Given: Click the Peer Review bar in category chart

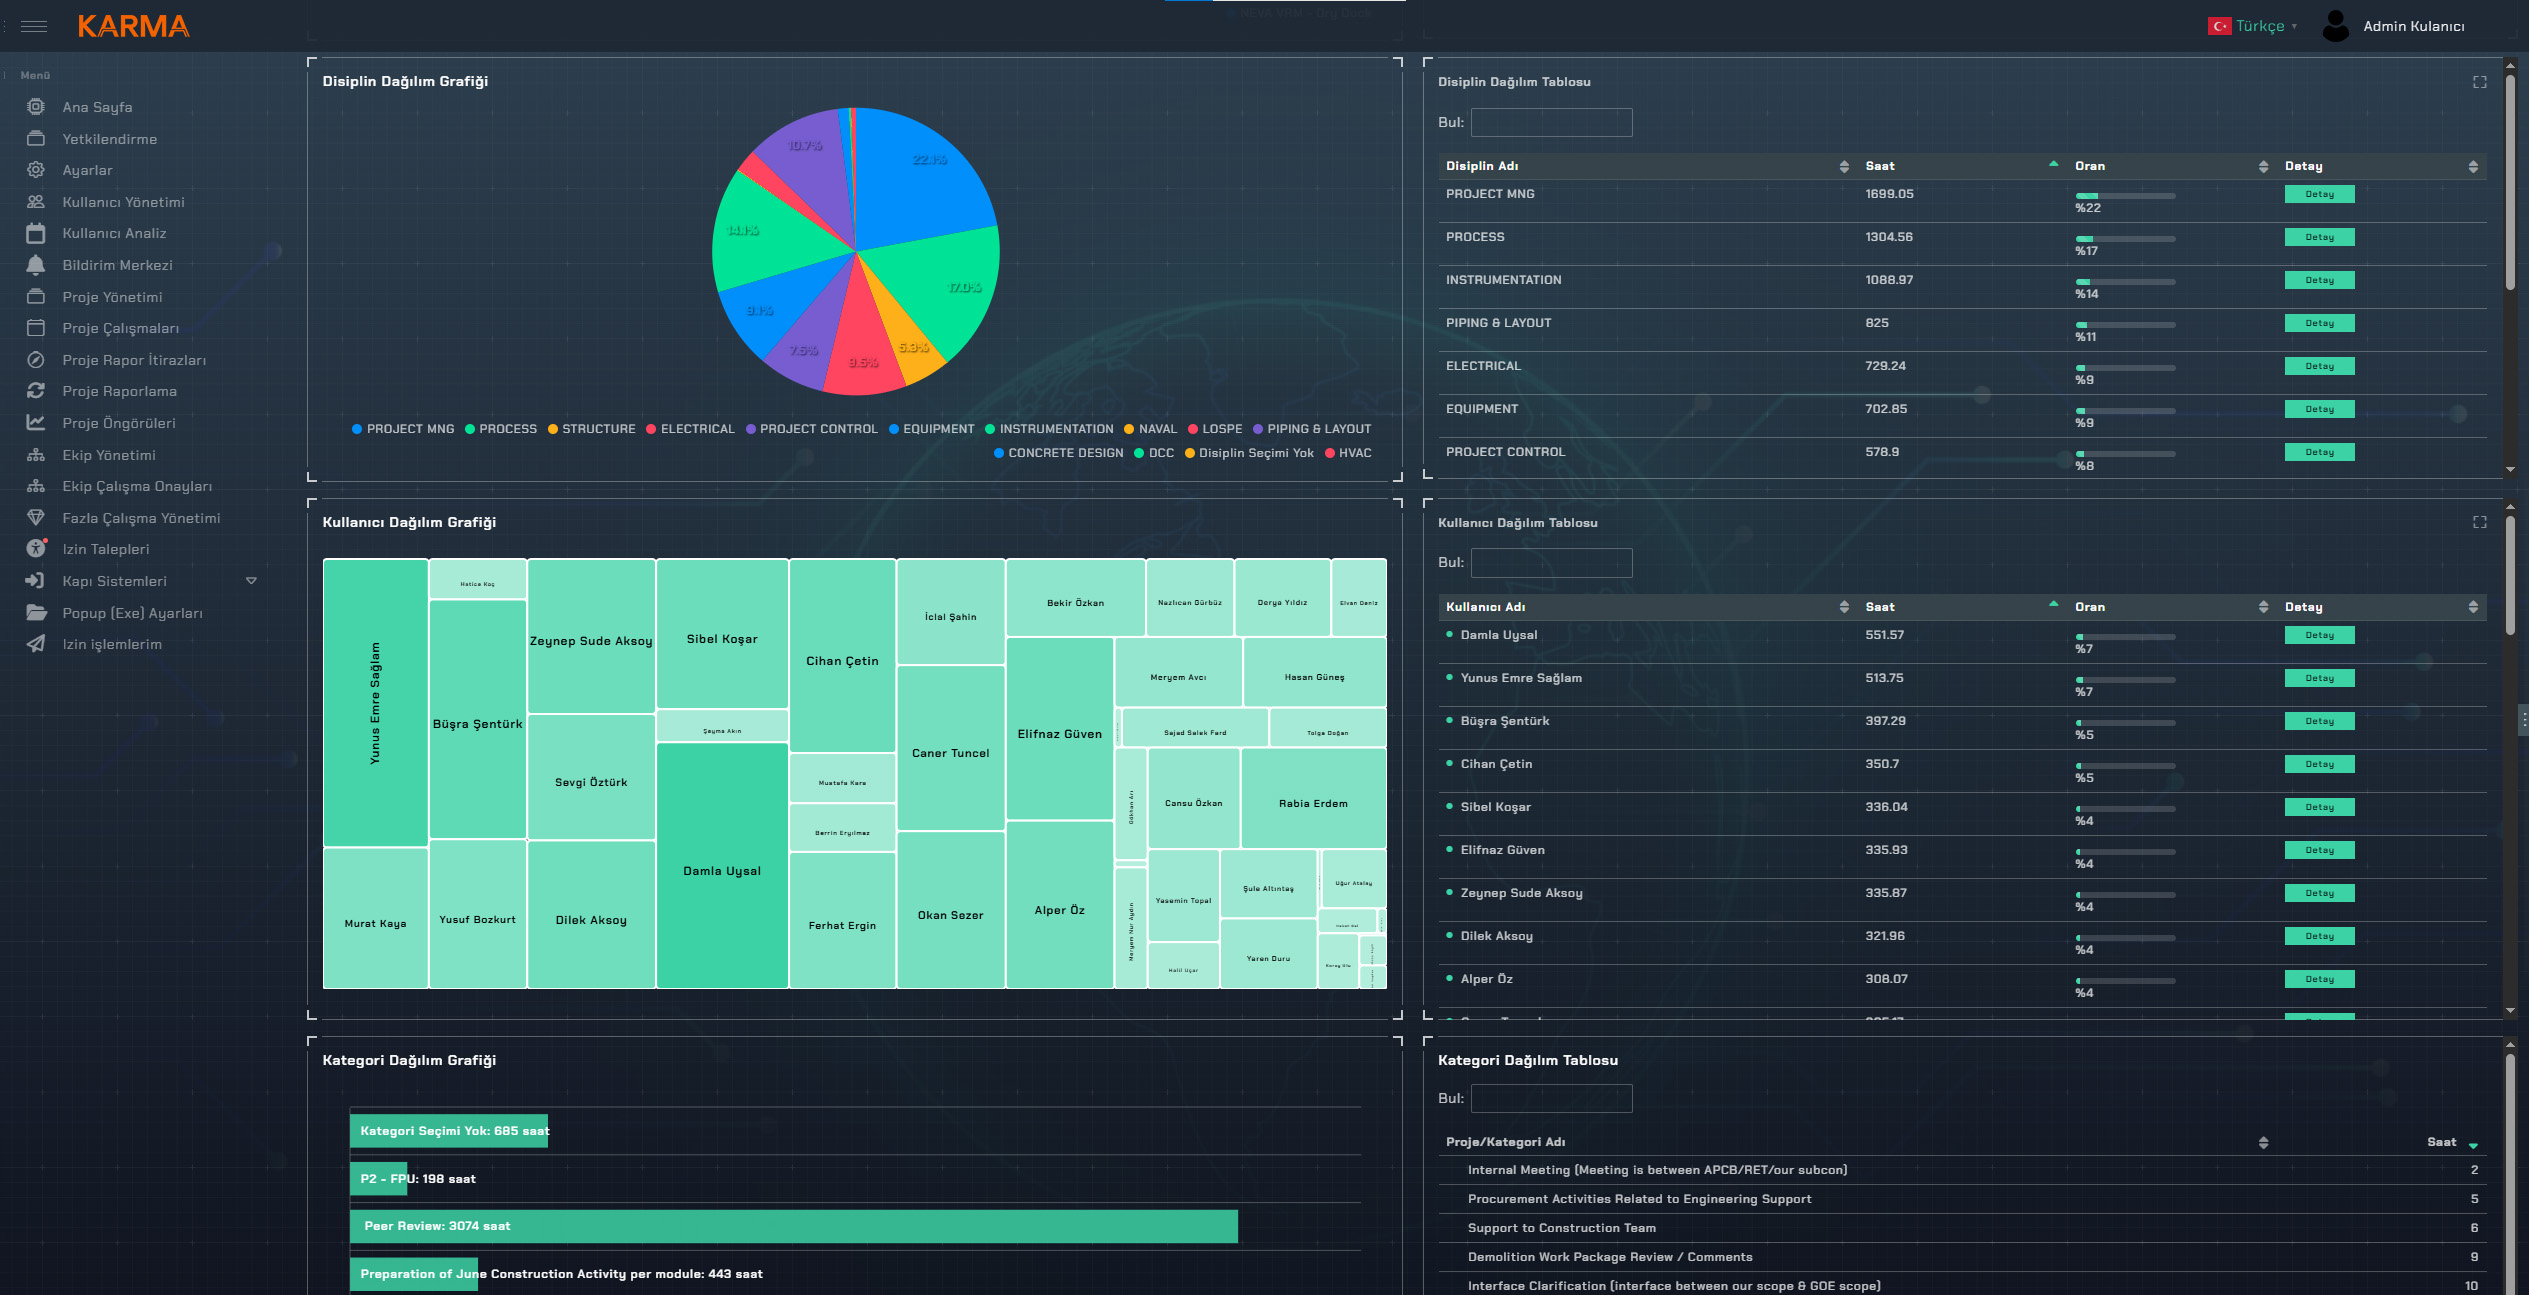Looking at the screenshot, I should pos(793,1226).
